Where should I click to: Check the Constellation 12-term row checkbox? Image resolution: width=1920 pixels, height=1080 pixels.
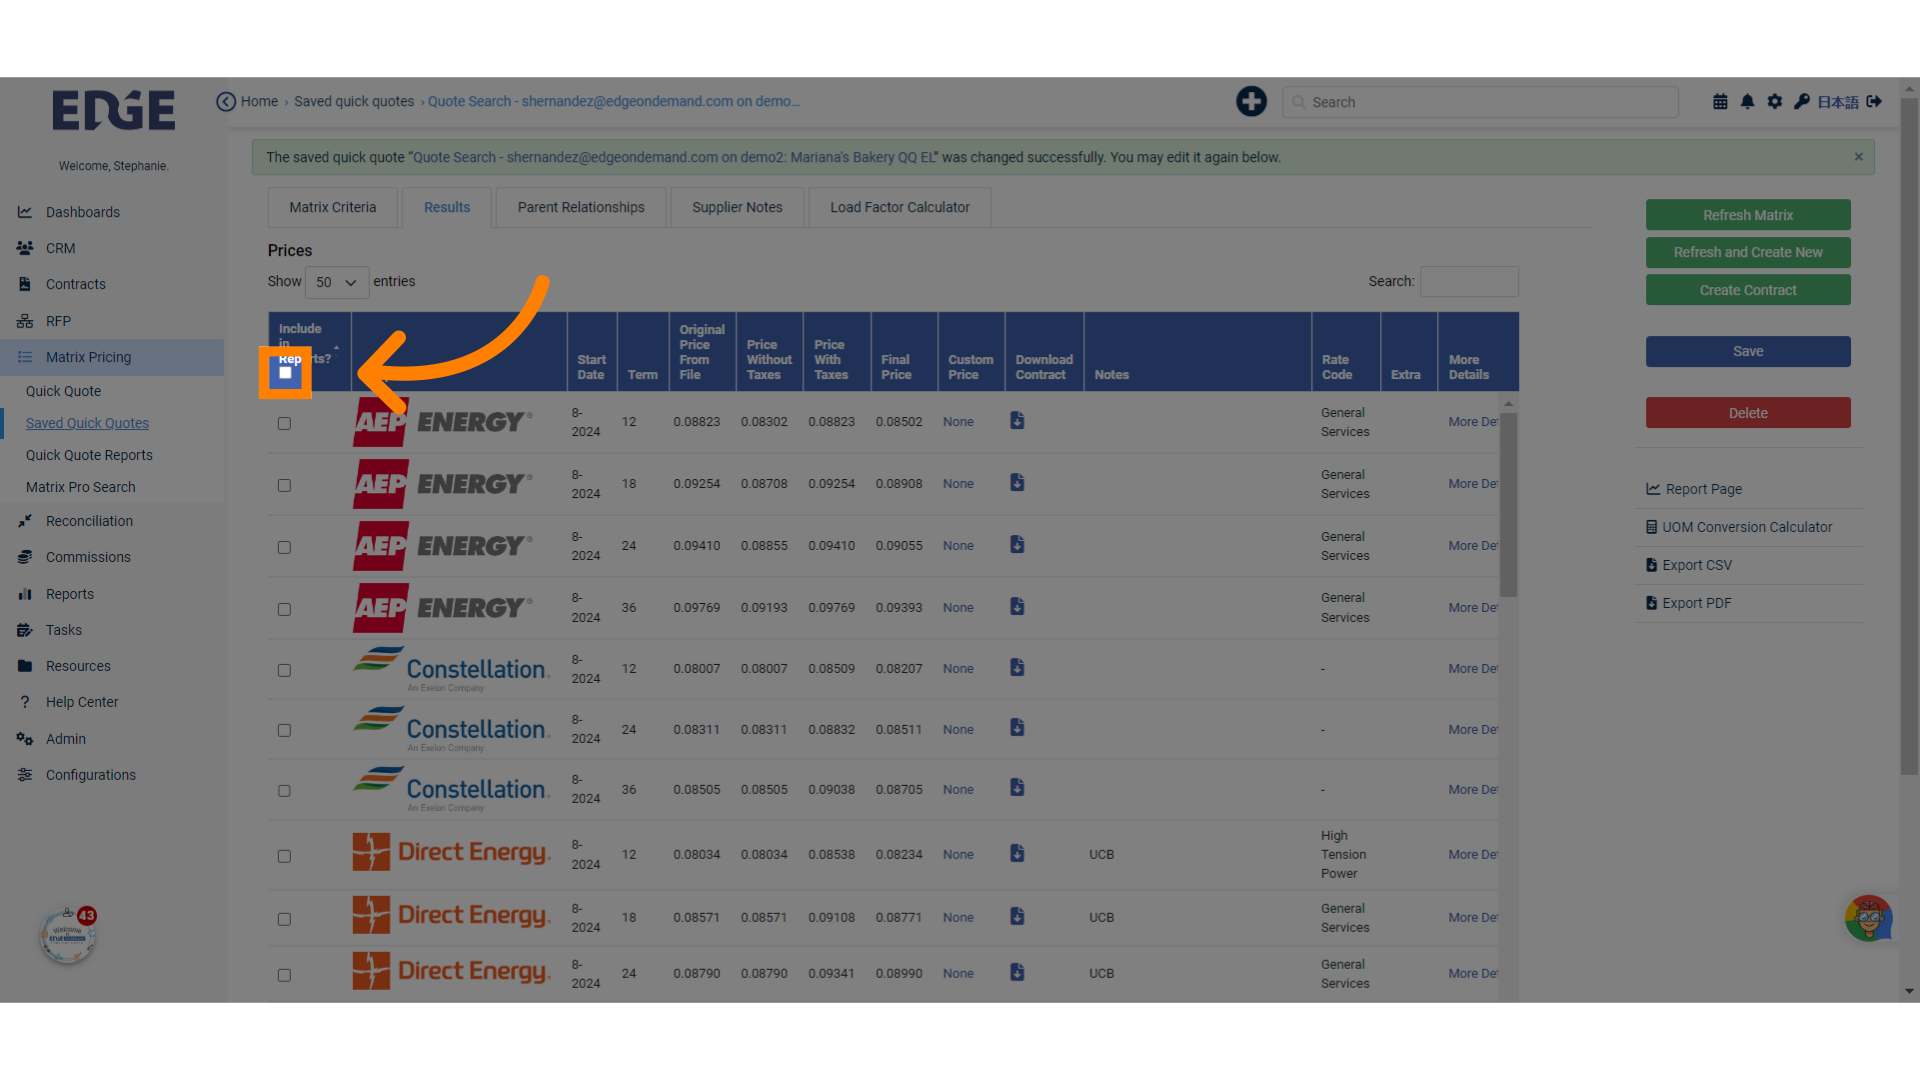(284, 671)
